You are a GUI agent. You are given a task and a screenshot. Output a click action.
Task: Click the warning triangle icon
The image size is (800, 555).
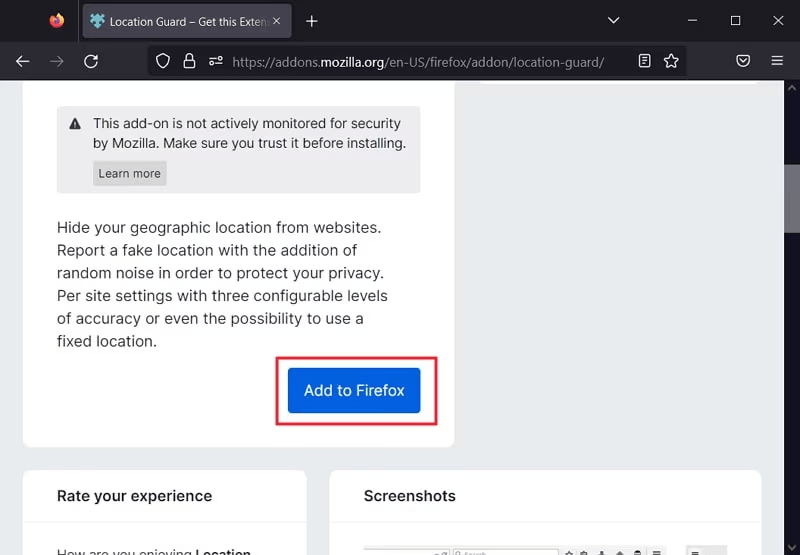[75, 124]
